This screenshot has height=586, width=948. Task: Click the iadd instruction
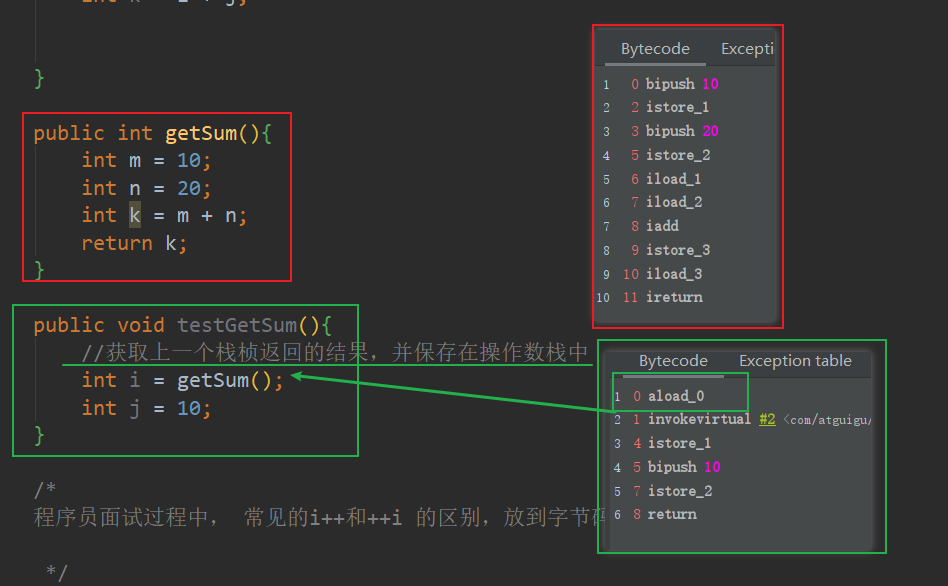coord(662,226)
